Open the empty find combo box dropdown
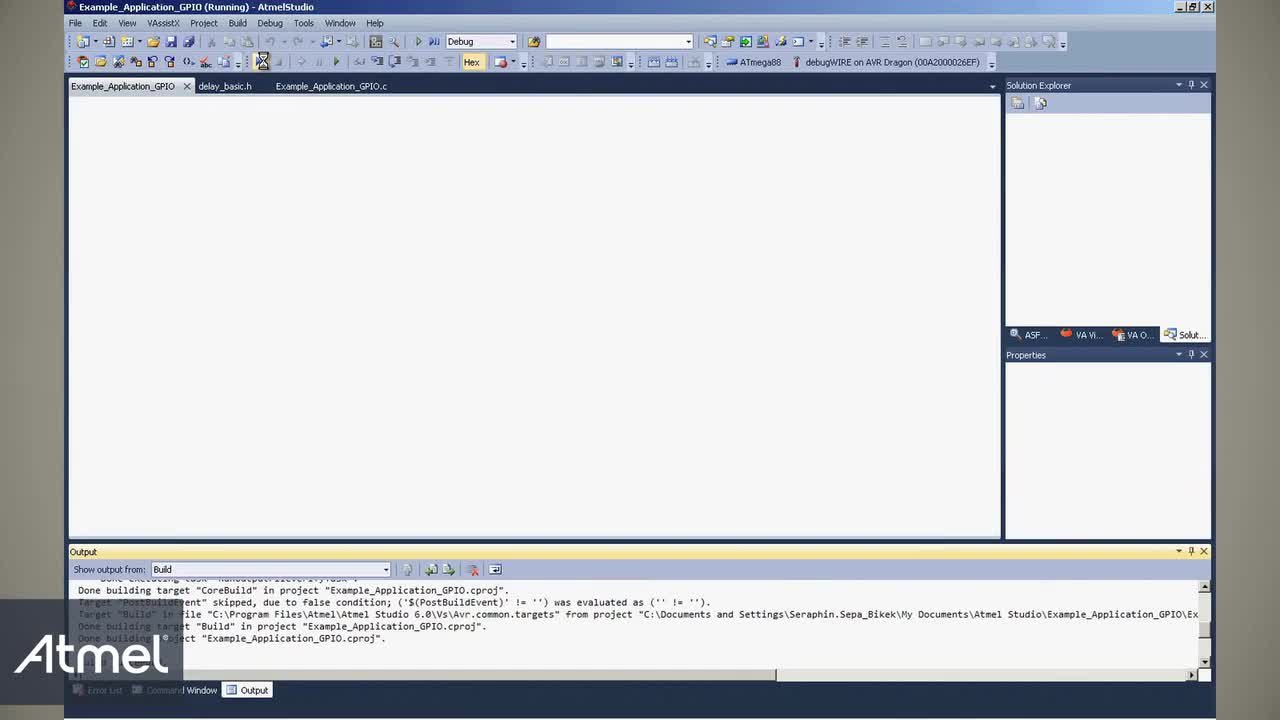Viewport: 1280px width, 720px height. click(688, 42)
